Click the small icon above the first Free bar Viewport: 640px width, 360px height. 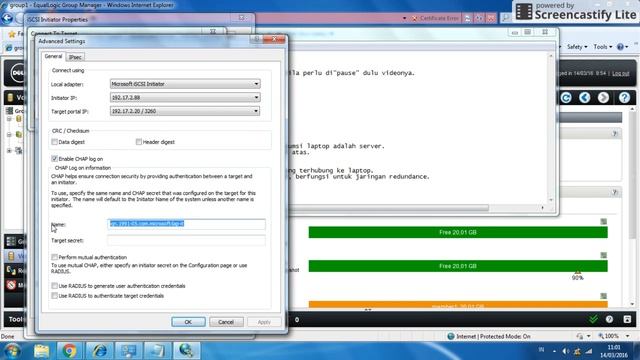point(604,222)
